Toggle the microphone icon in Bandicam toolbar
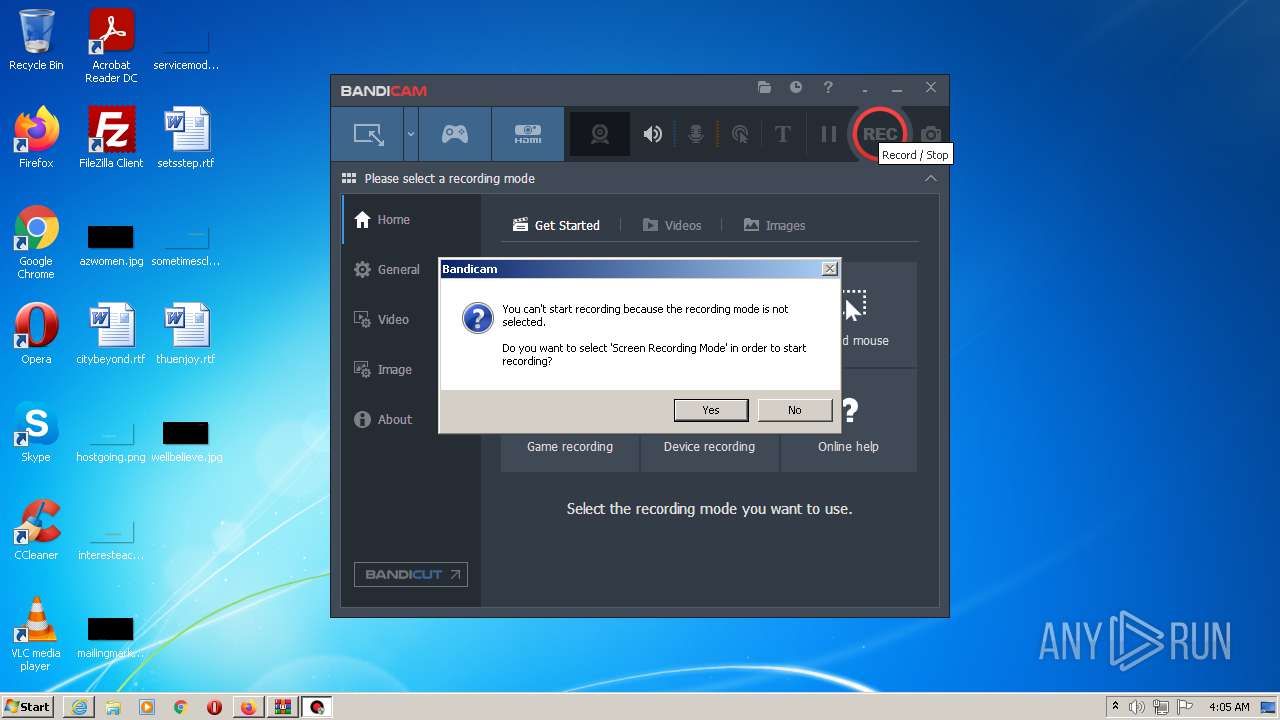The width and height of the screenshot is (1280, 720). [696, 134]
